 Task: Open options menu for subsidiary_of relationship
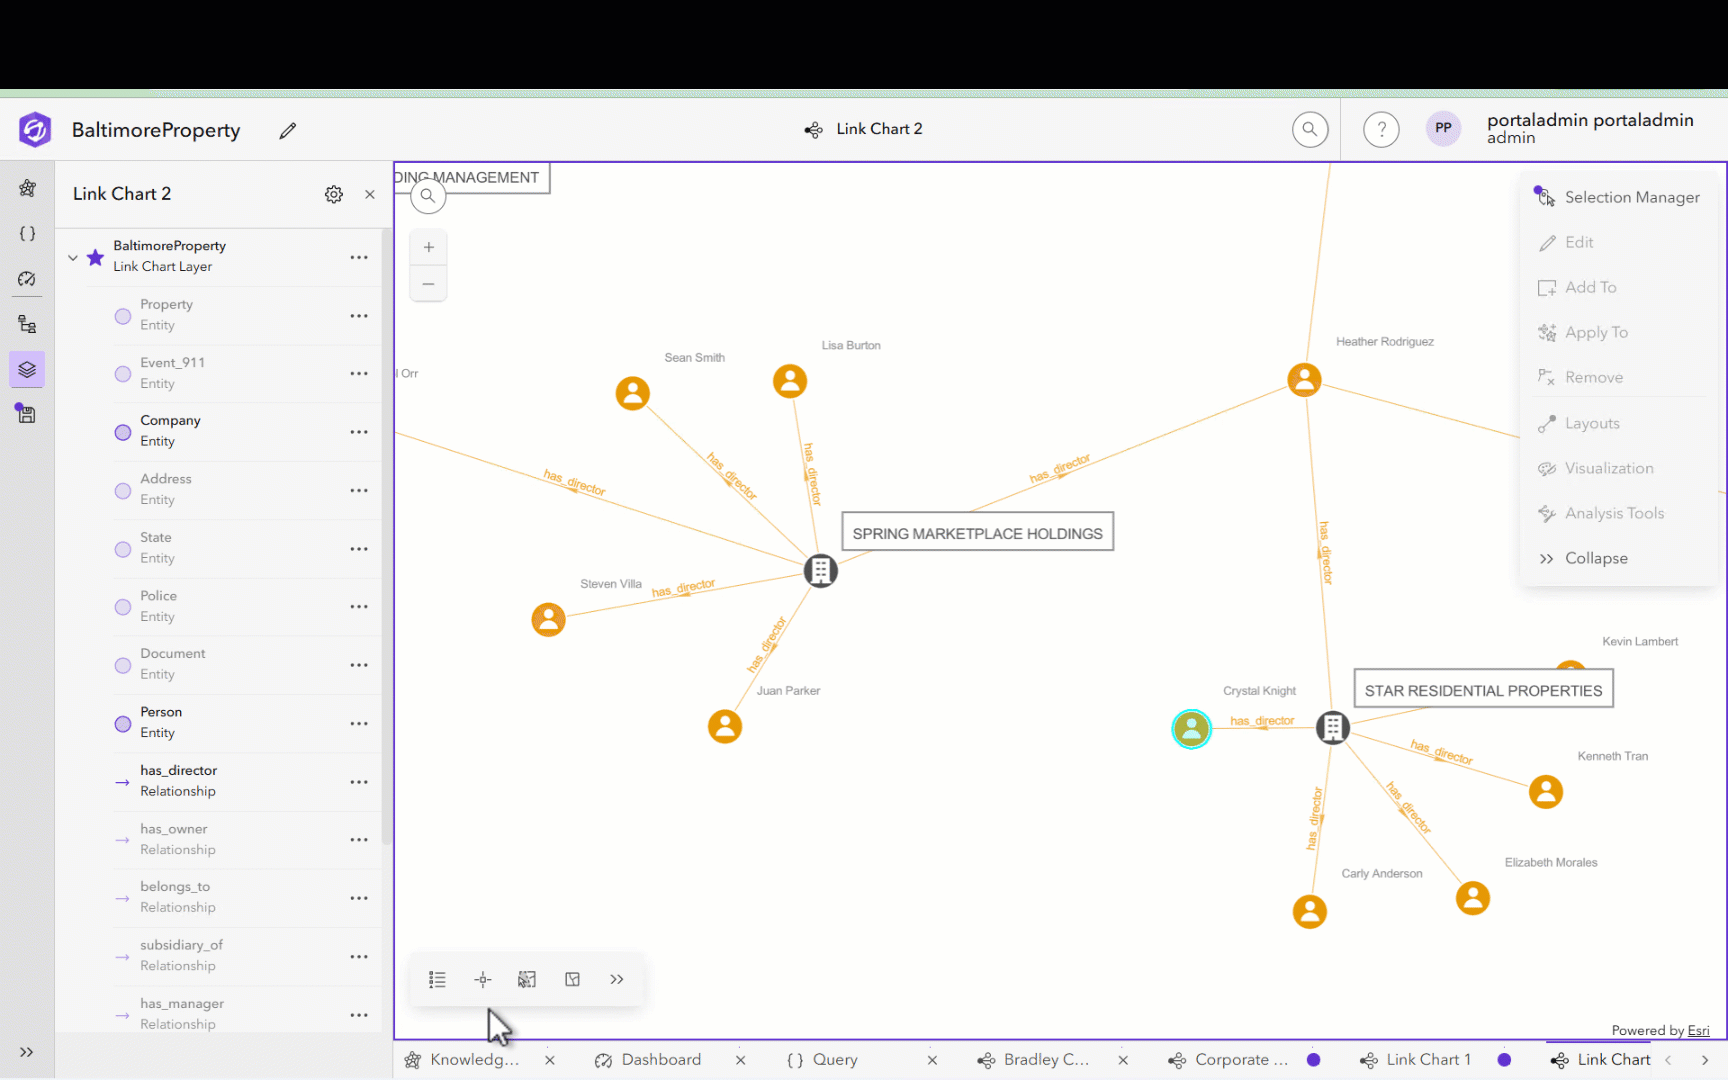pyautogui.click(x=359, y=957)
